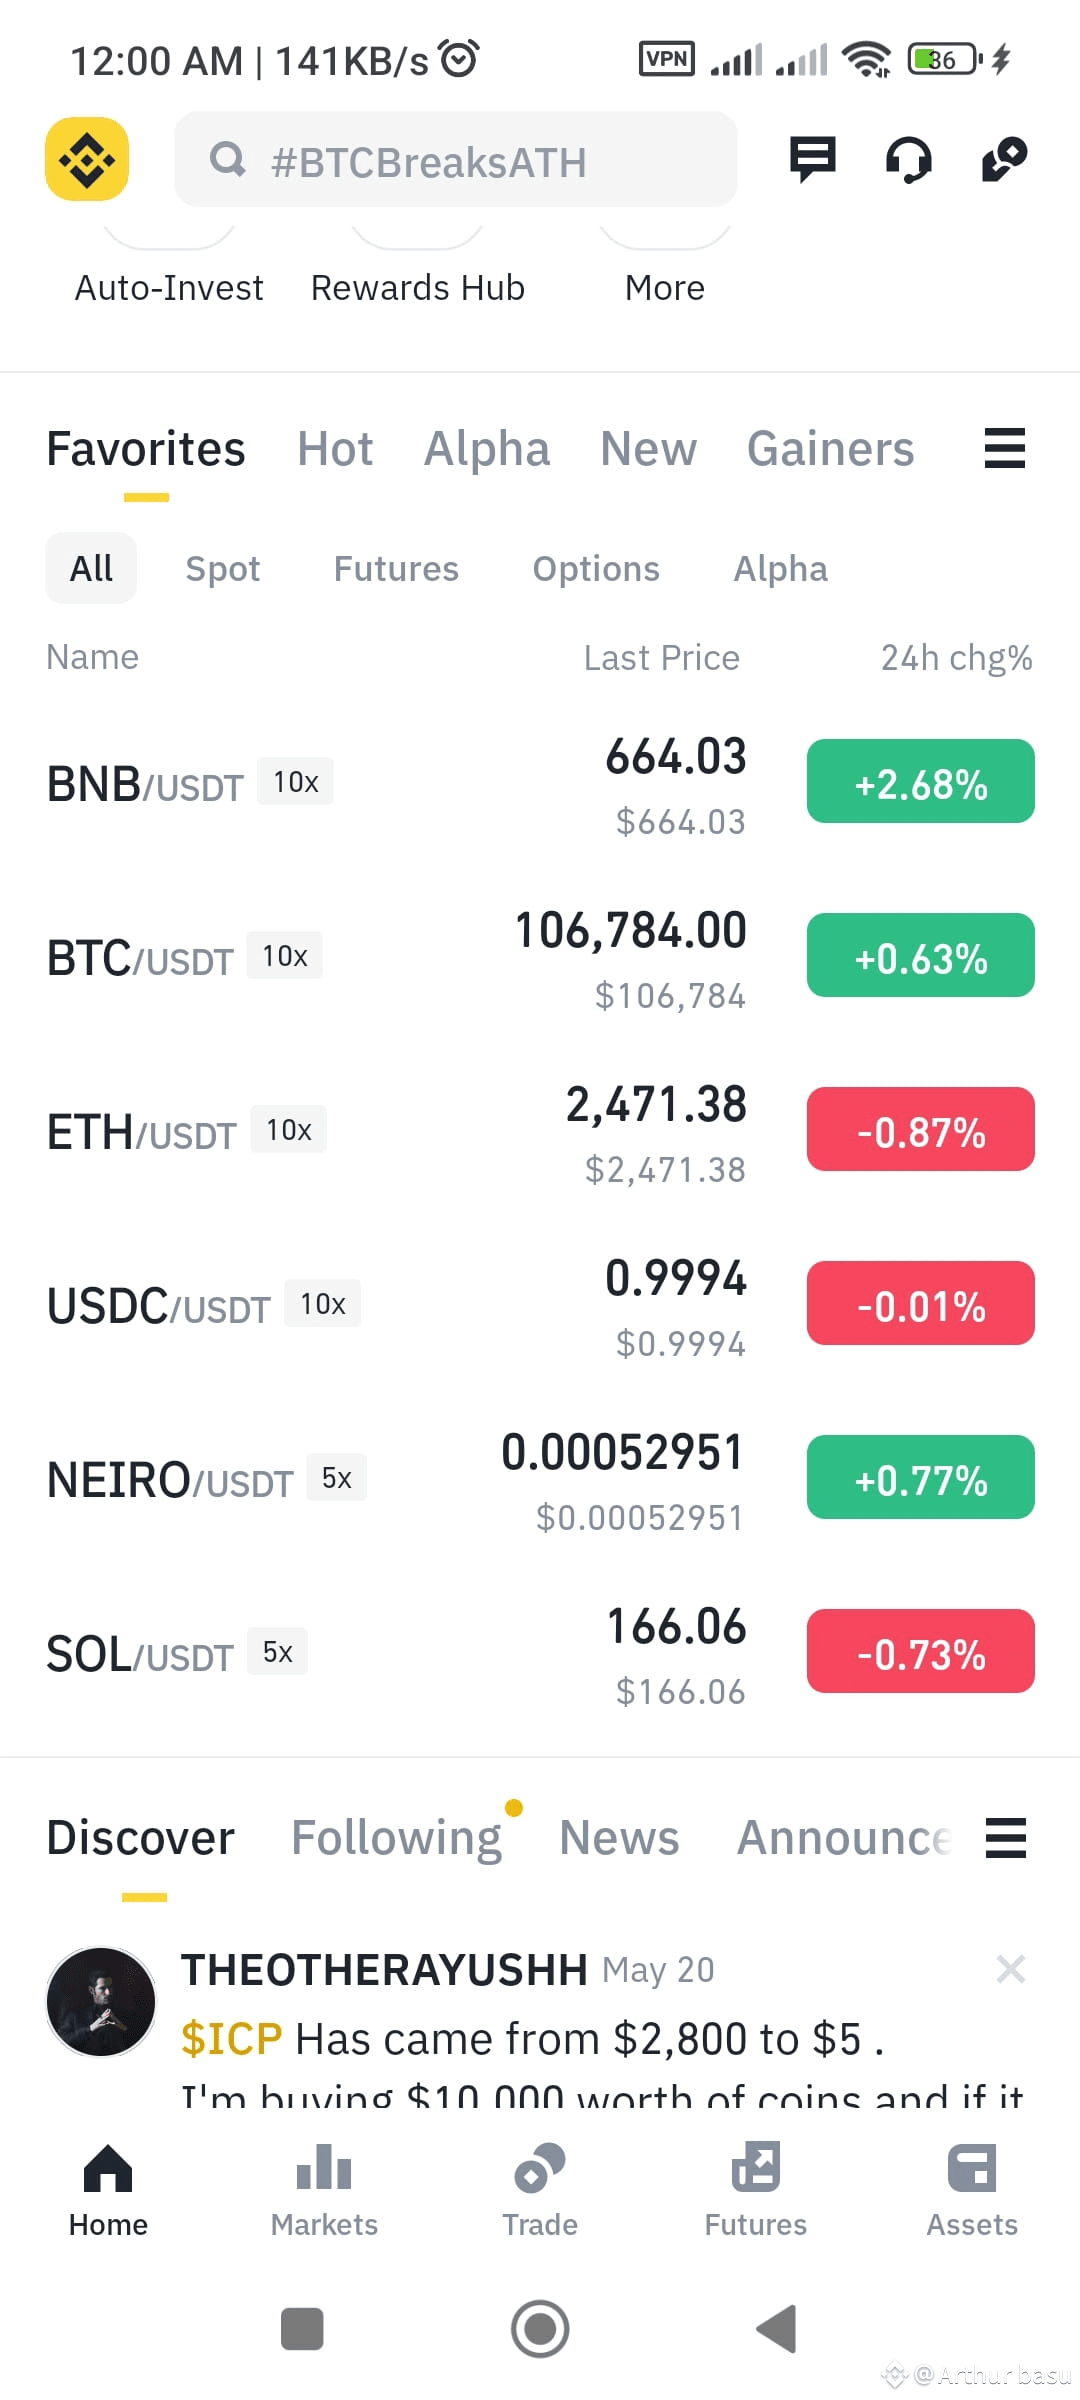Open the $ICP ticker link
1080x2400 pixels.
click(231, 2039)
